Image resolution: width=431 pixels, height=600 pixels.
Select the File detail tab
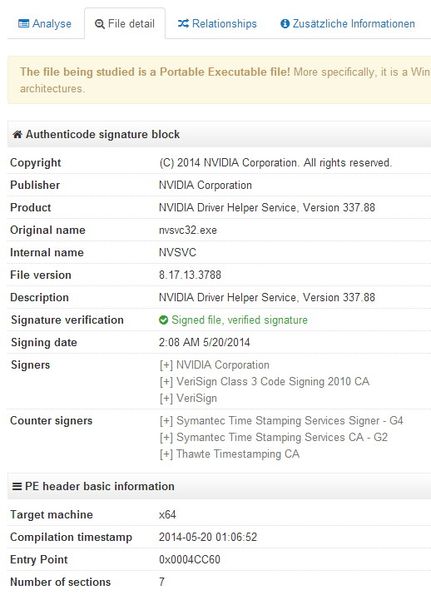click(125, 24)
